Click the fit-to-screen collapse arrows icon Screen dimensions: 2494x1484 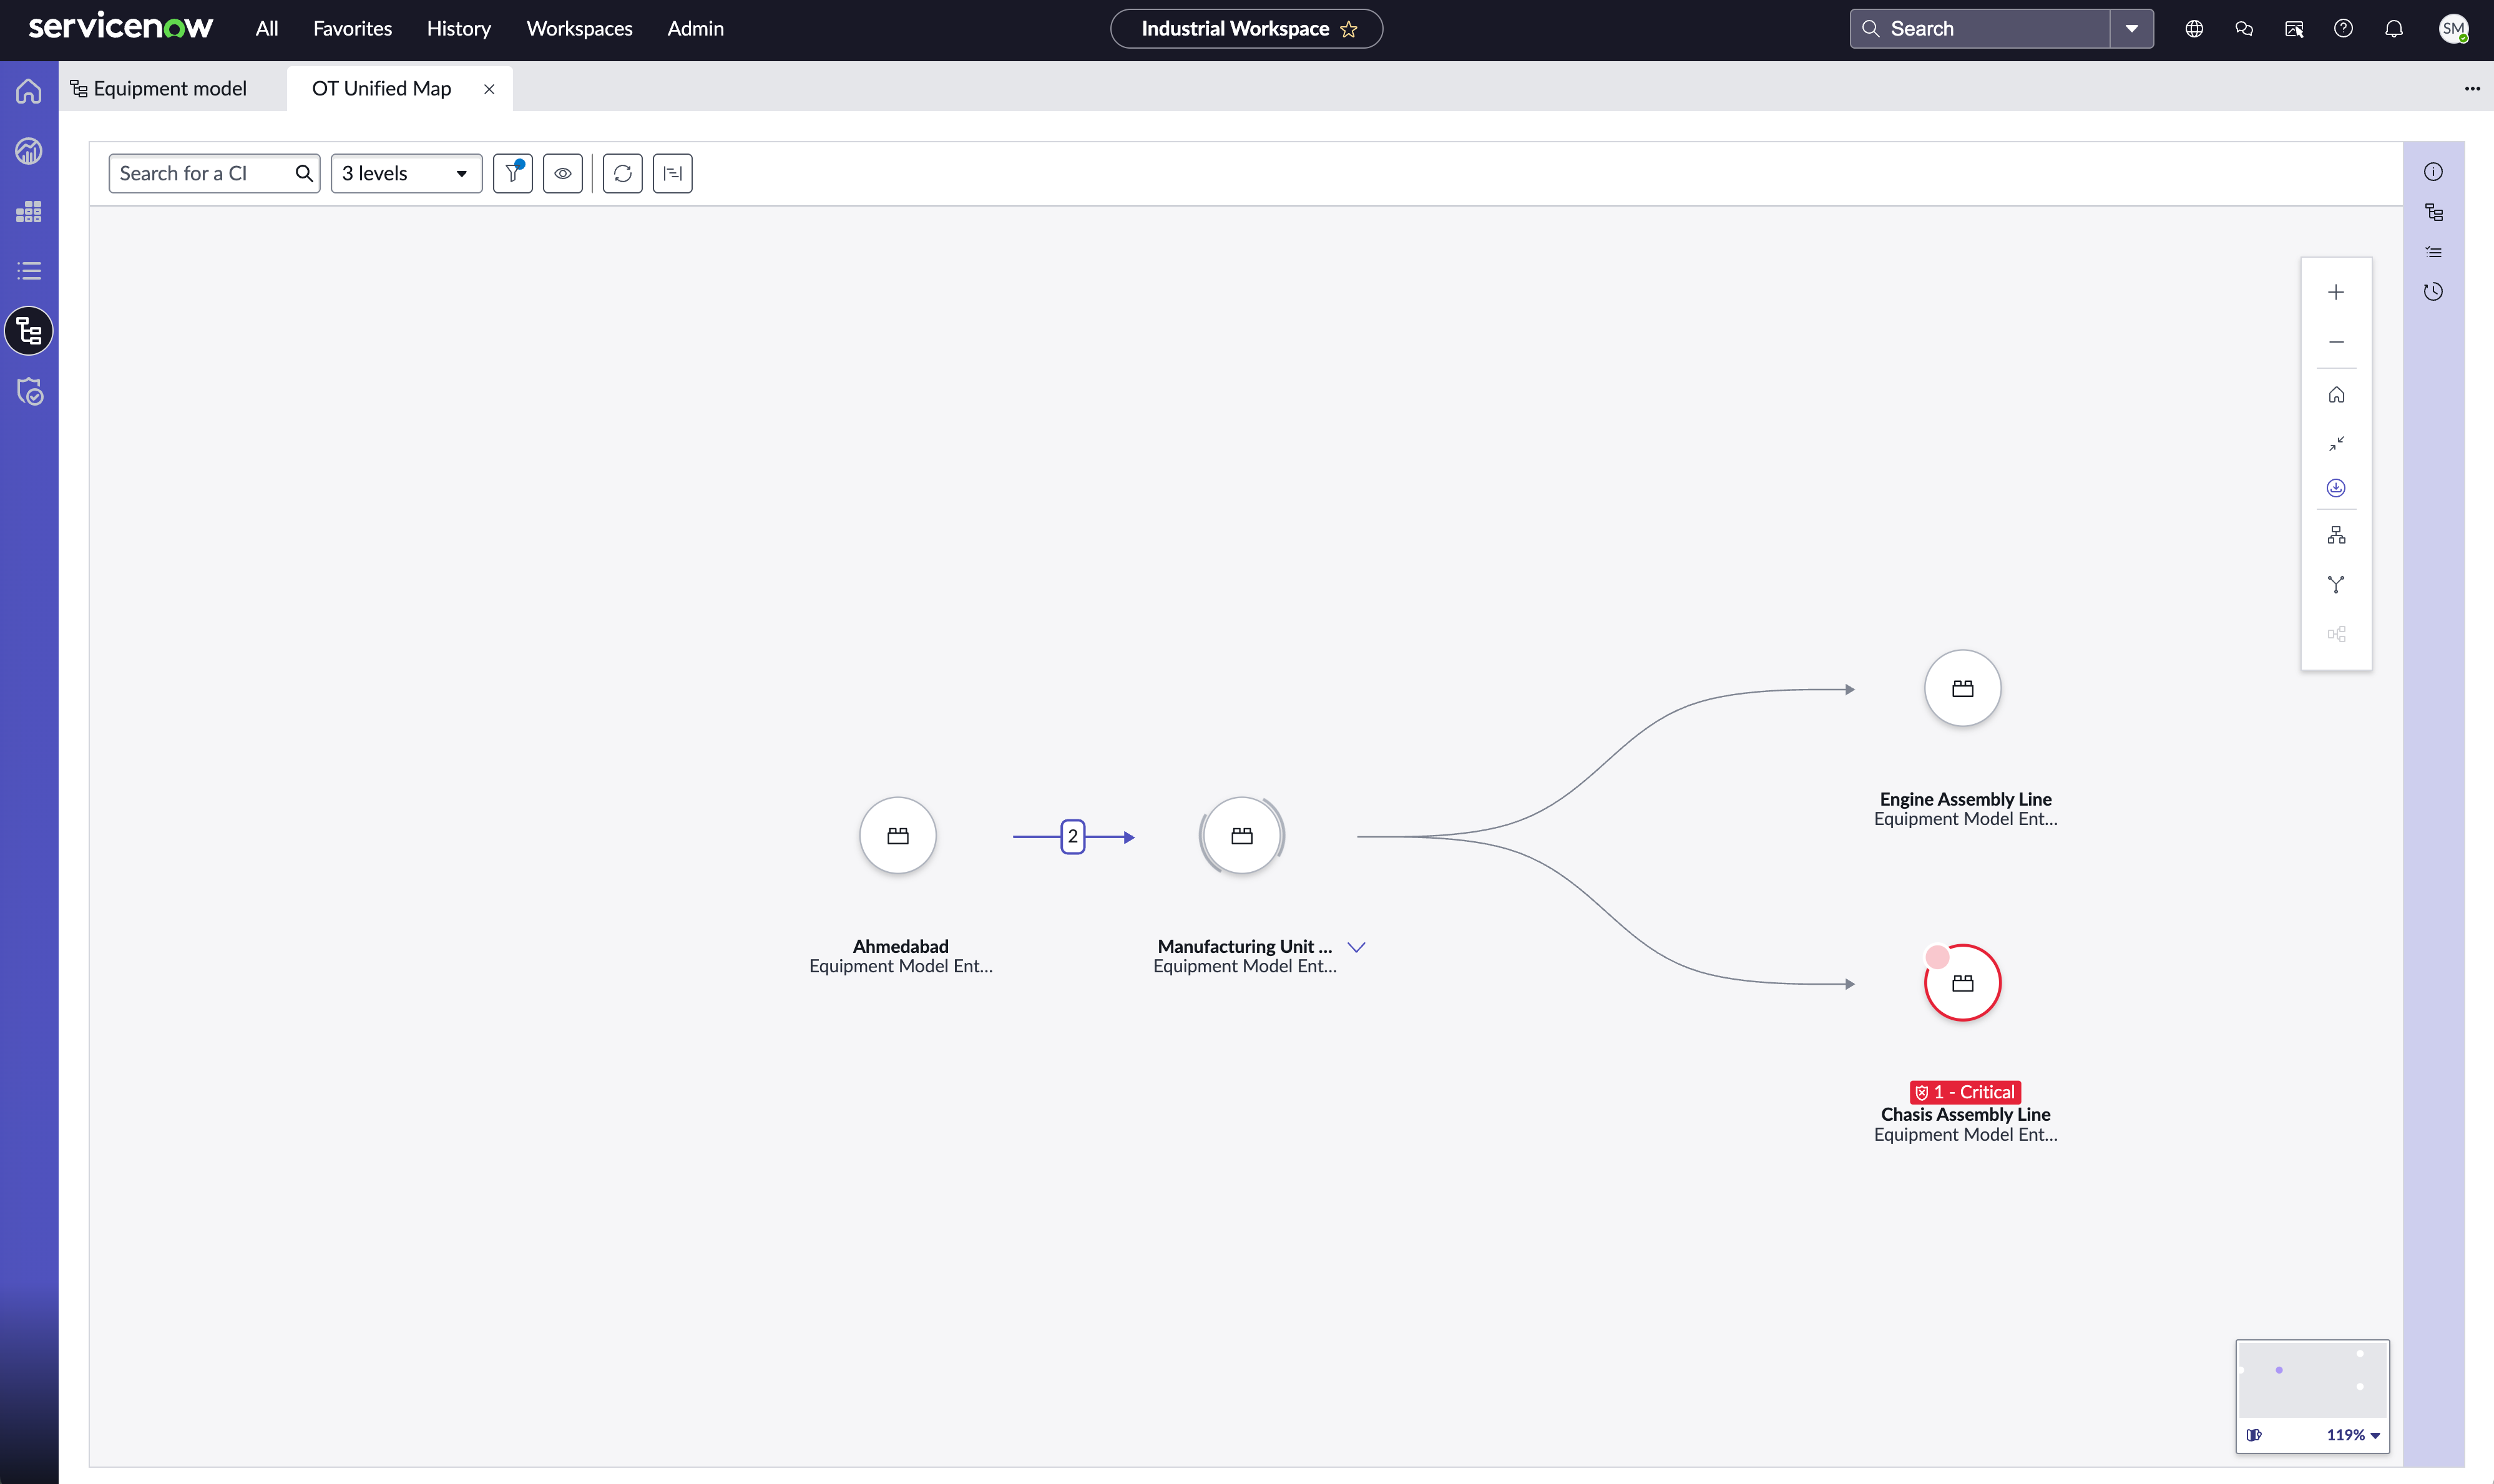[x=2336, y=443]
